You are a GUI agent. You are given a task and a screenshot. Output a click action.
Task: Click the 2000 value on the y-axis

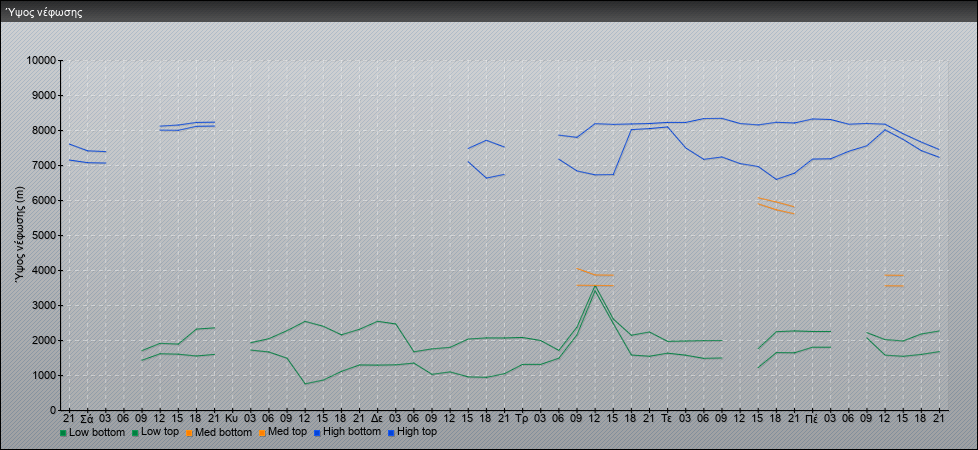pyautogui.click(x=44, y=340)
